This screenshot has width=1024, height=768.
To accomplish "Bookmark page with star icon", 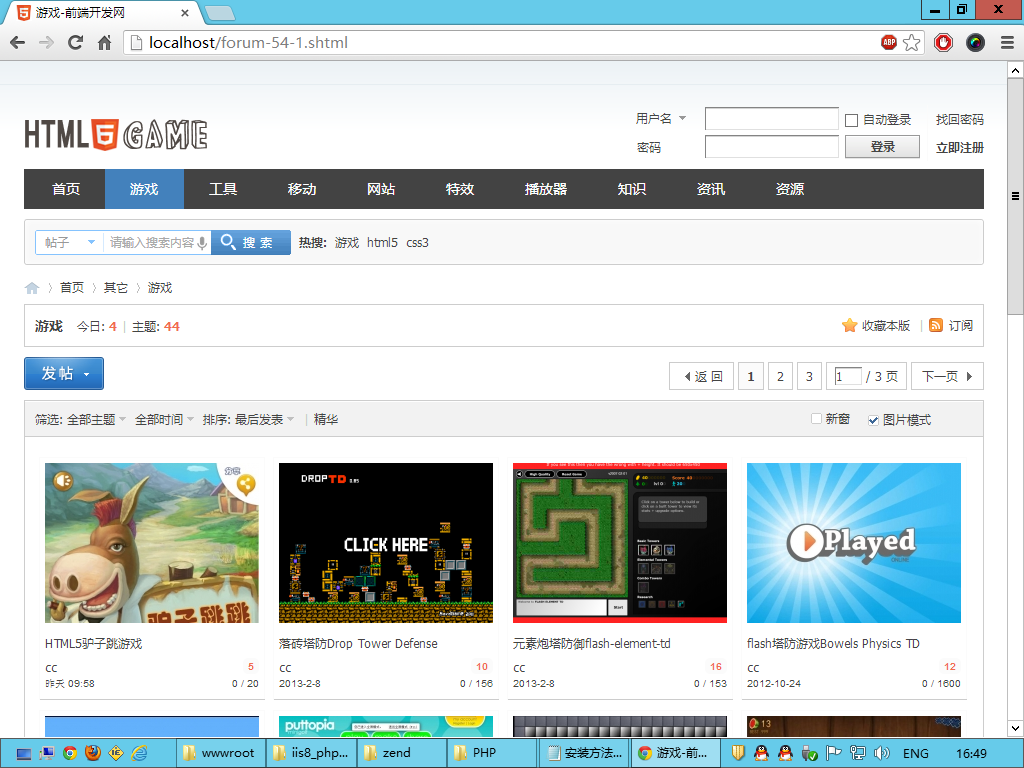I will tap(912, 42).
